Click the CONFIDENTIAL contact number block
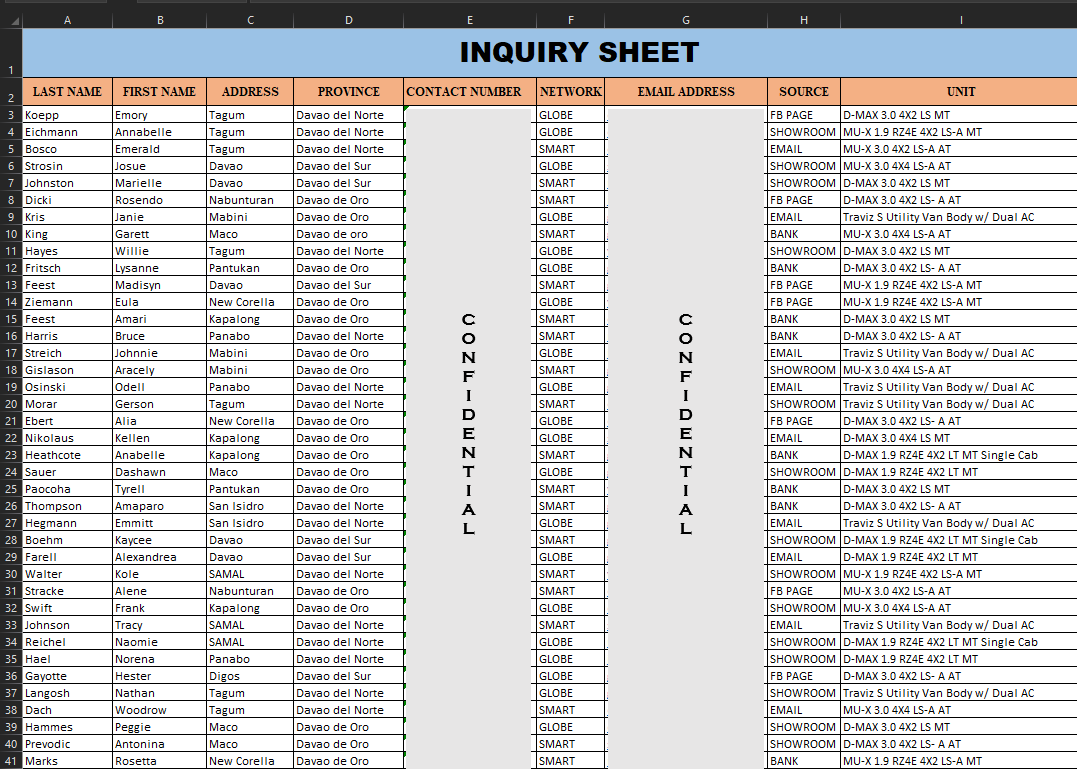The width and height of the screenshot is (1077, 769). pos(468,437)
